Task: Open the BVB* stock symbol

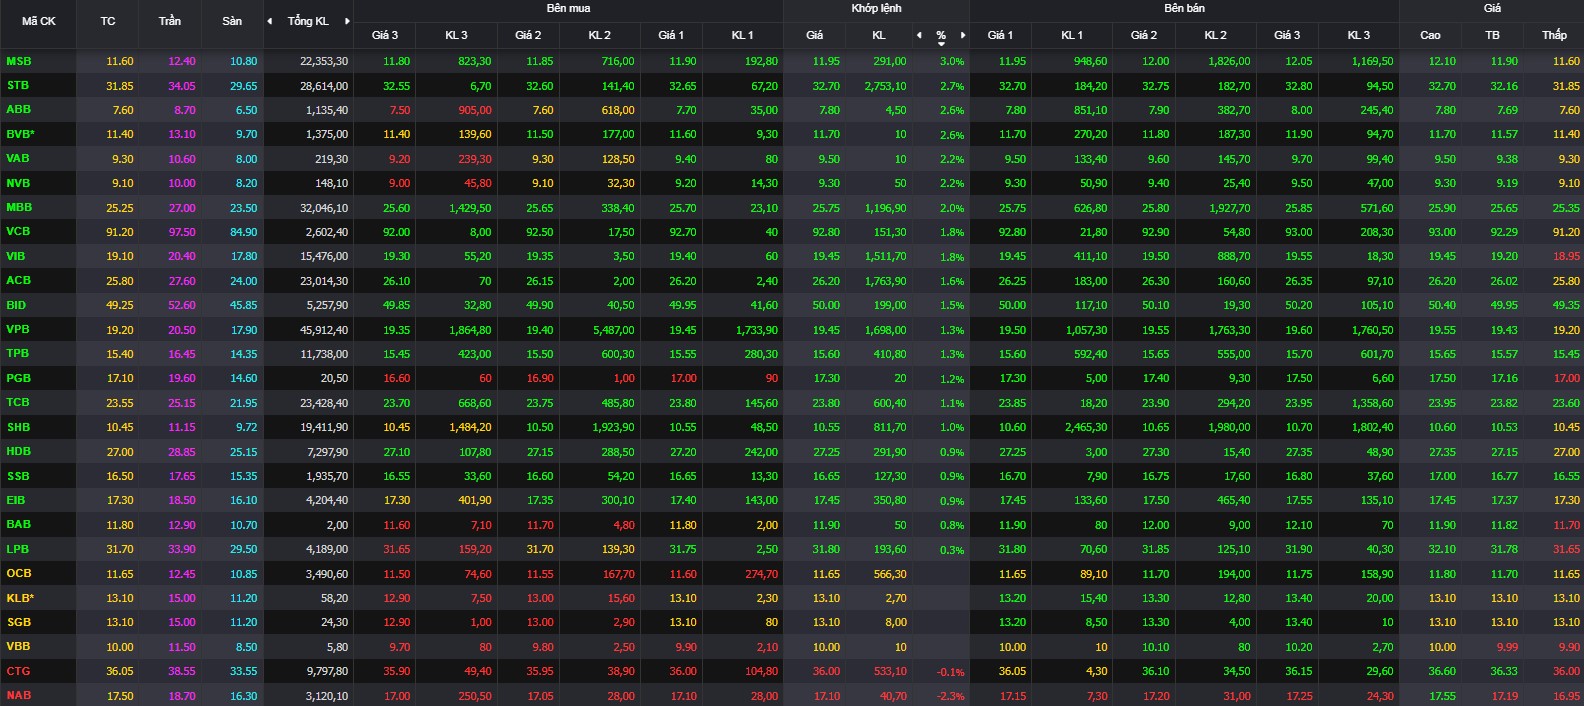Action: click(21, 134)
